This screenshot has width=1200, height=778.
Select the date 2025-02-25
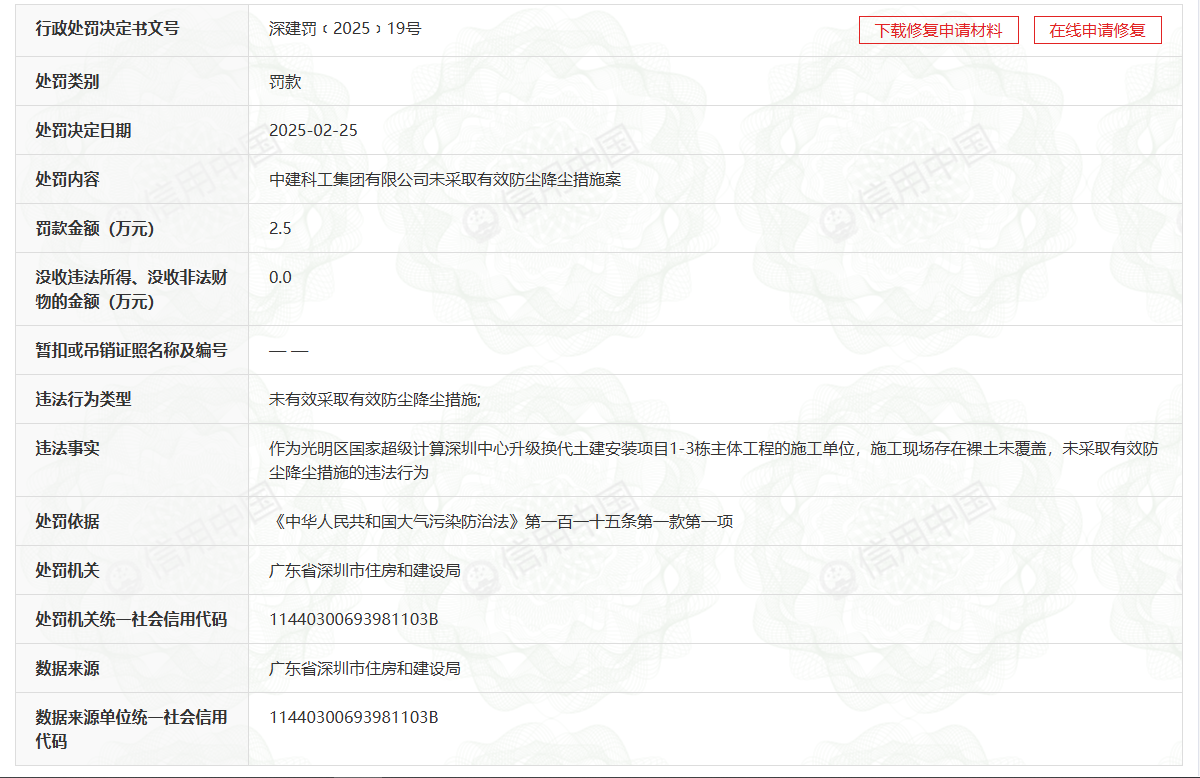tap(313, 131)
